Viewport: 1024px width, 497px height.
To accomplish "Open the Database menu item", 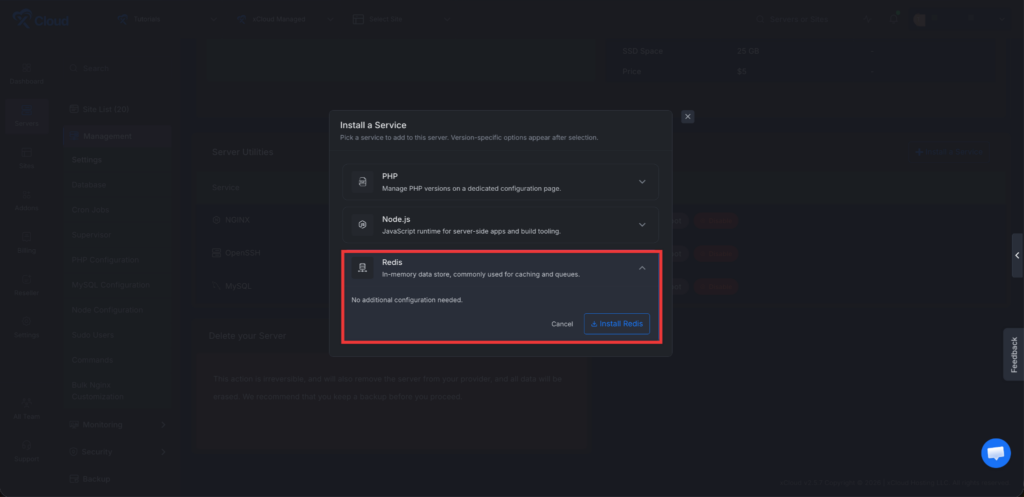I will pyautogui.click(x=89, y=185).
